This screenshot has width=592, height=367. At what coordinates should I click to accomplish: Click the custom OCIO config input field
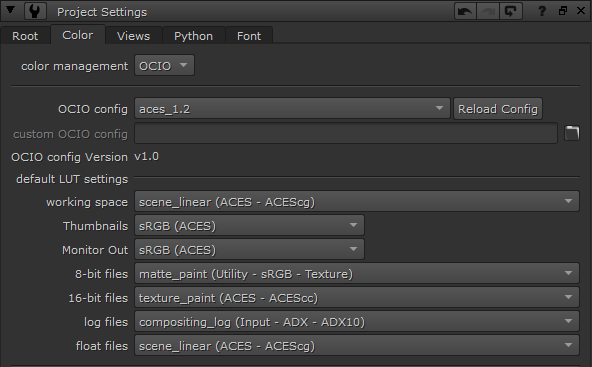pos(346,133)
